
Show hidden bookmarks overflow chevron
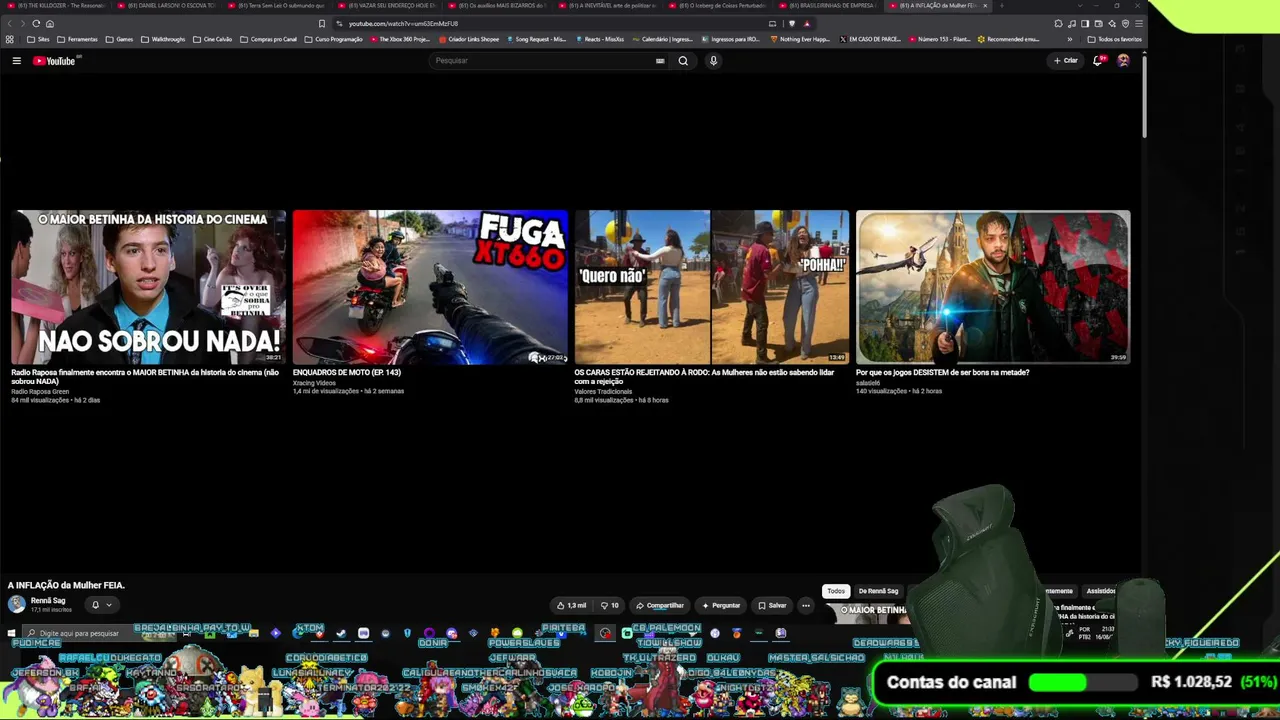[1070, 39]
